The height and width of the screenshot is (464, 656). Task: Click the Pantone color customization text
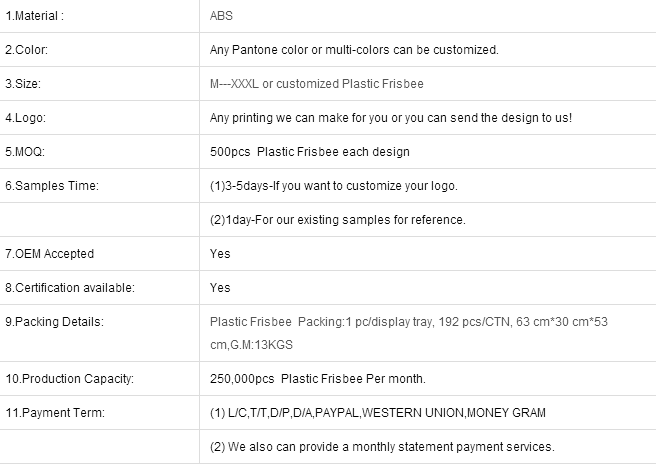[354, 50]
